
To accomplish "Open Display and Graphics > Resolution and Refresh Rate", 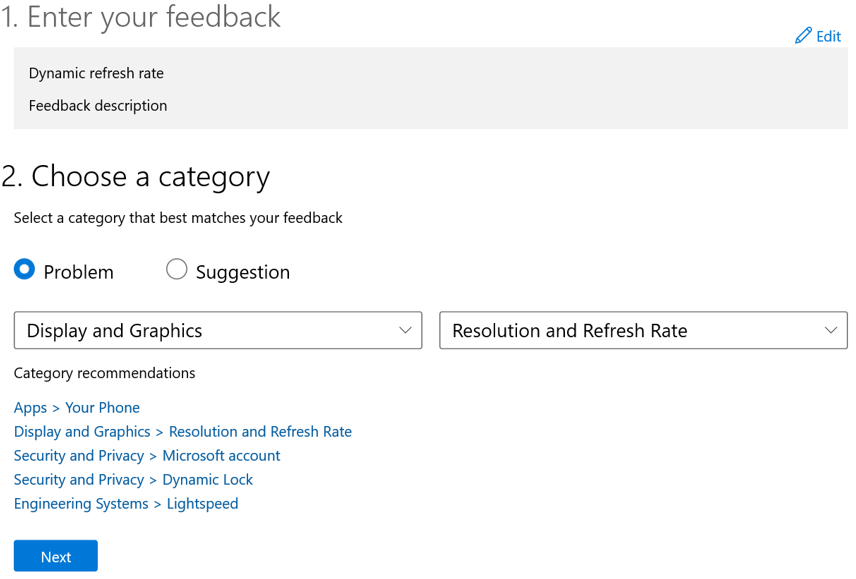I will click(x=183, y=431).
